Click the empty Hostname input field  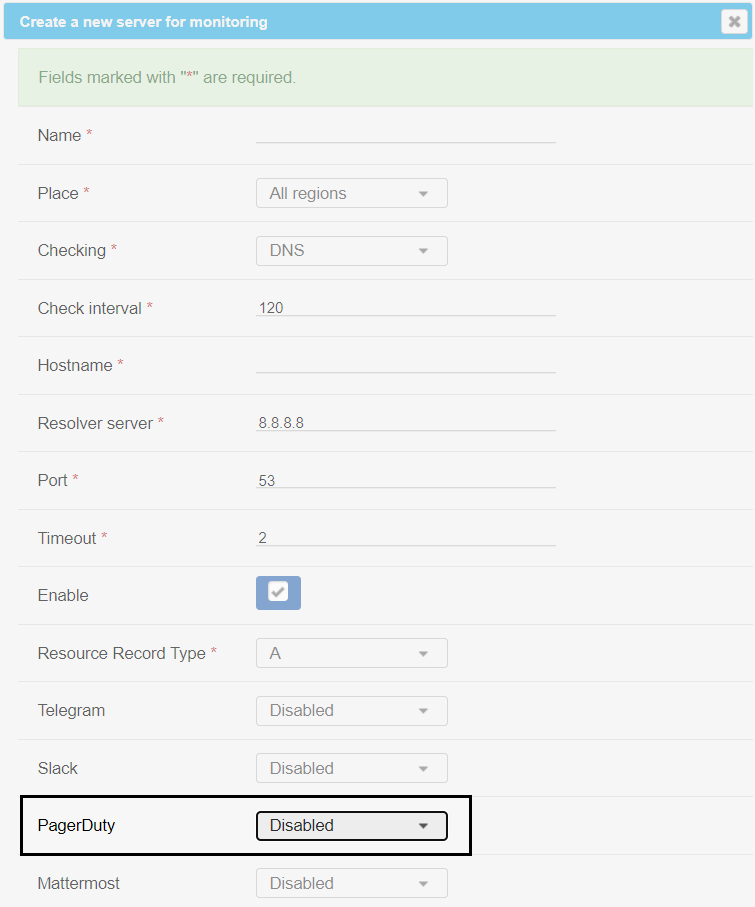[x=405, y=365]
